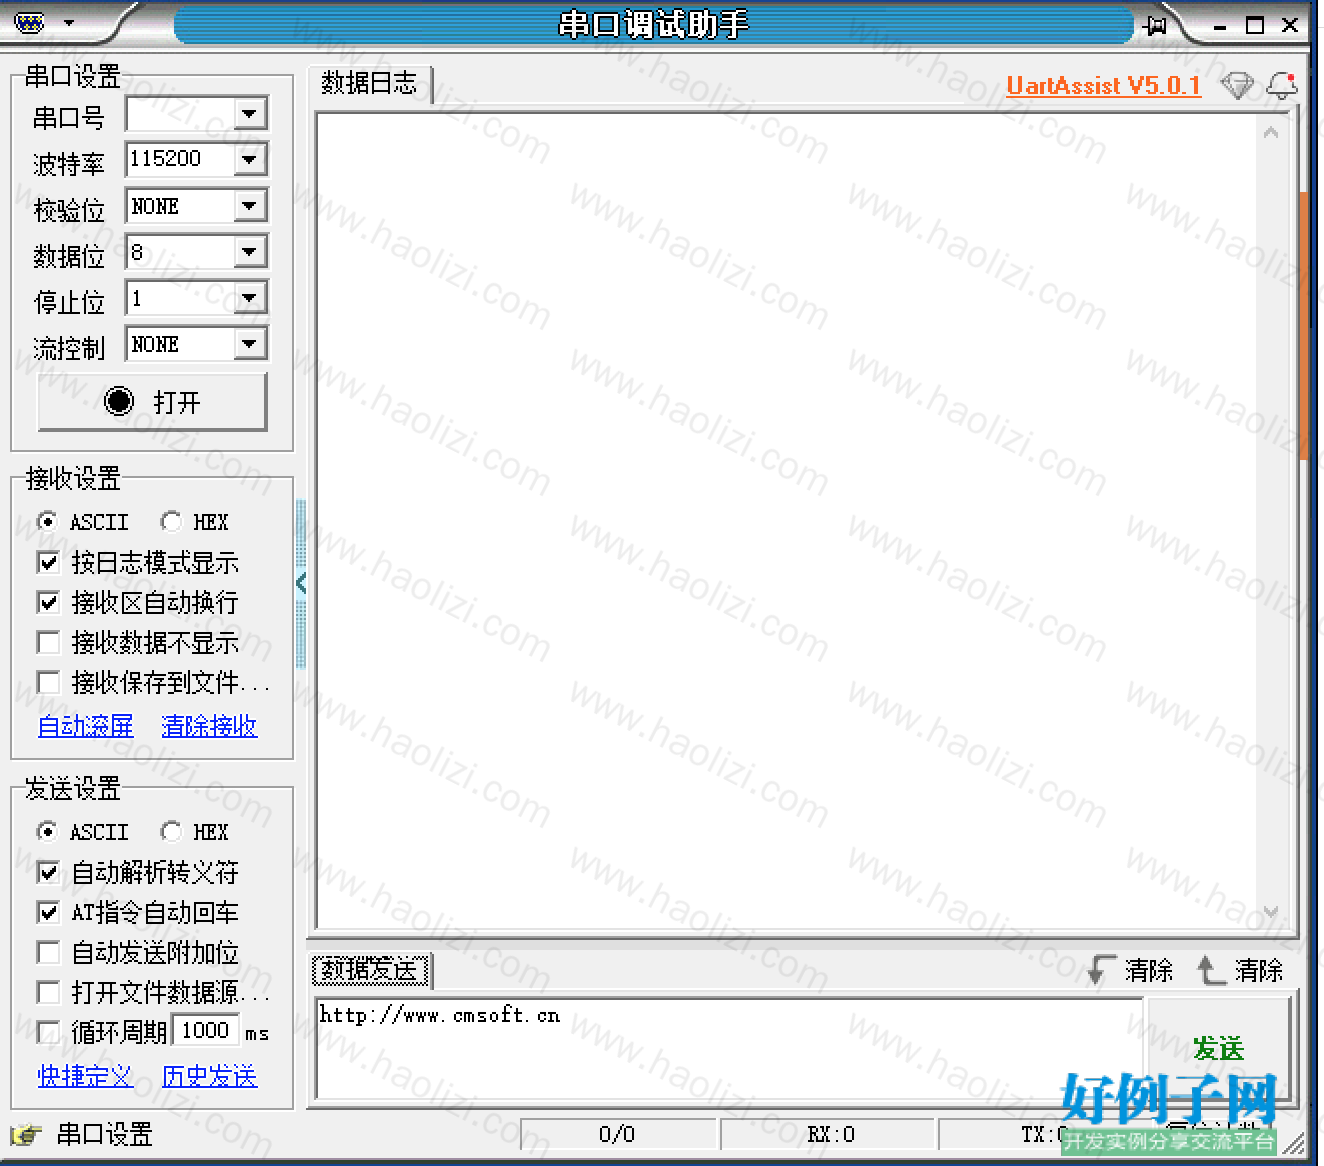Image resolution: width=1324 pixels, height=1166 pixels.
Task: Pin the window on top
Action: pyautogui.click(x=1156, y=25)
